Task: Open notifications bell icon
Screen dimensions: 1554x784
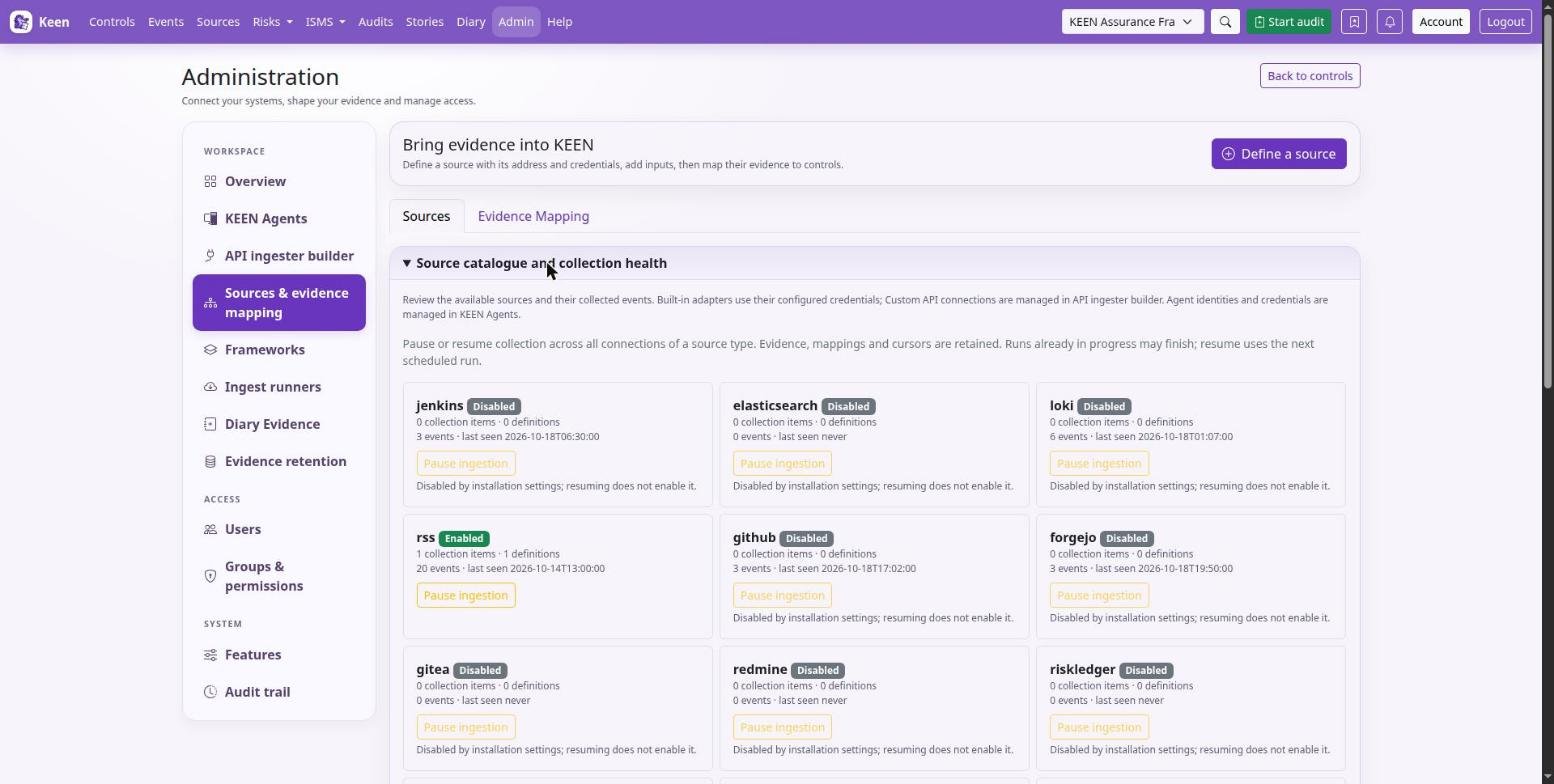Action: (1389, 22)
